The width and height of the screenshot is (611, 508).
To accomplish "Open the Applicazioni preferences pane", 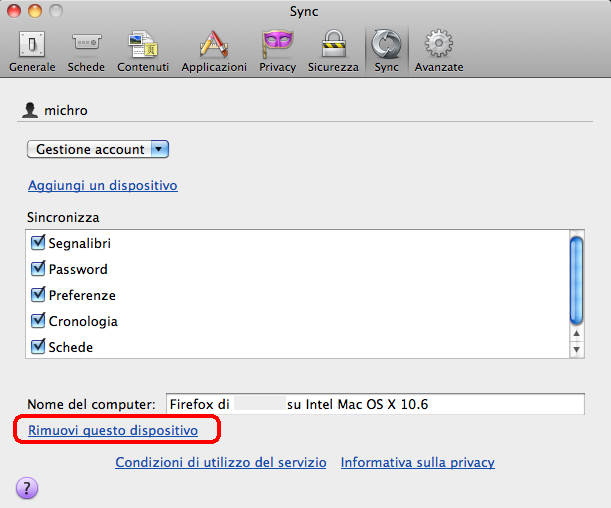I will 214,52.
